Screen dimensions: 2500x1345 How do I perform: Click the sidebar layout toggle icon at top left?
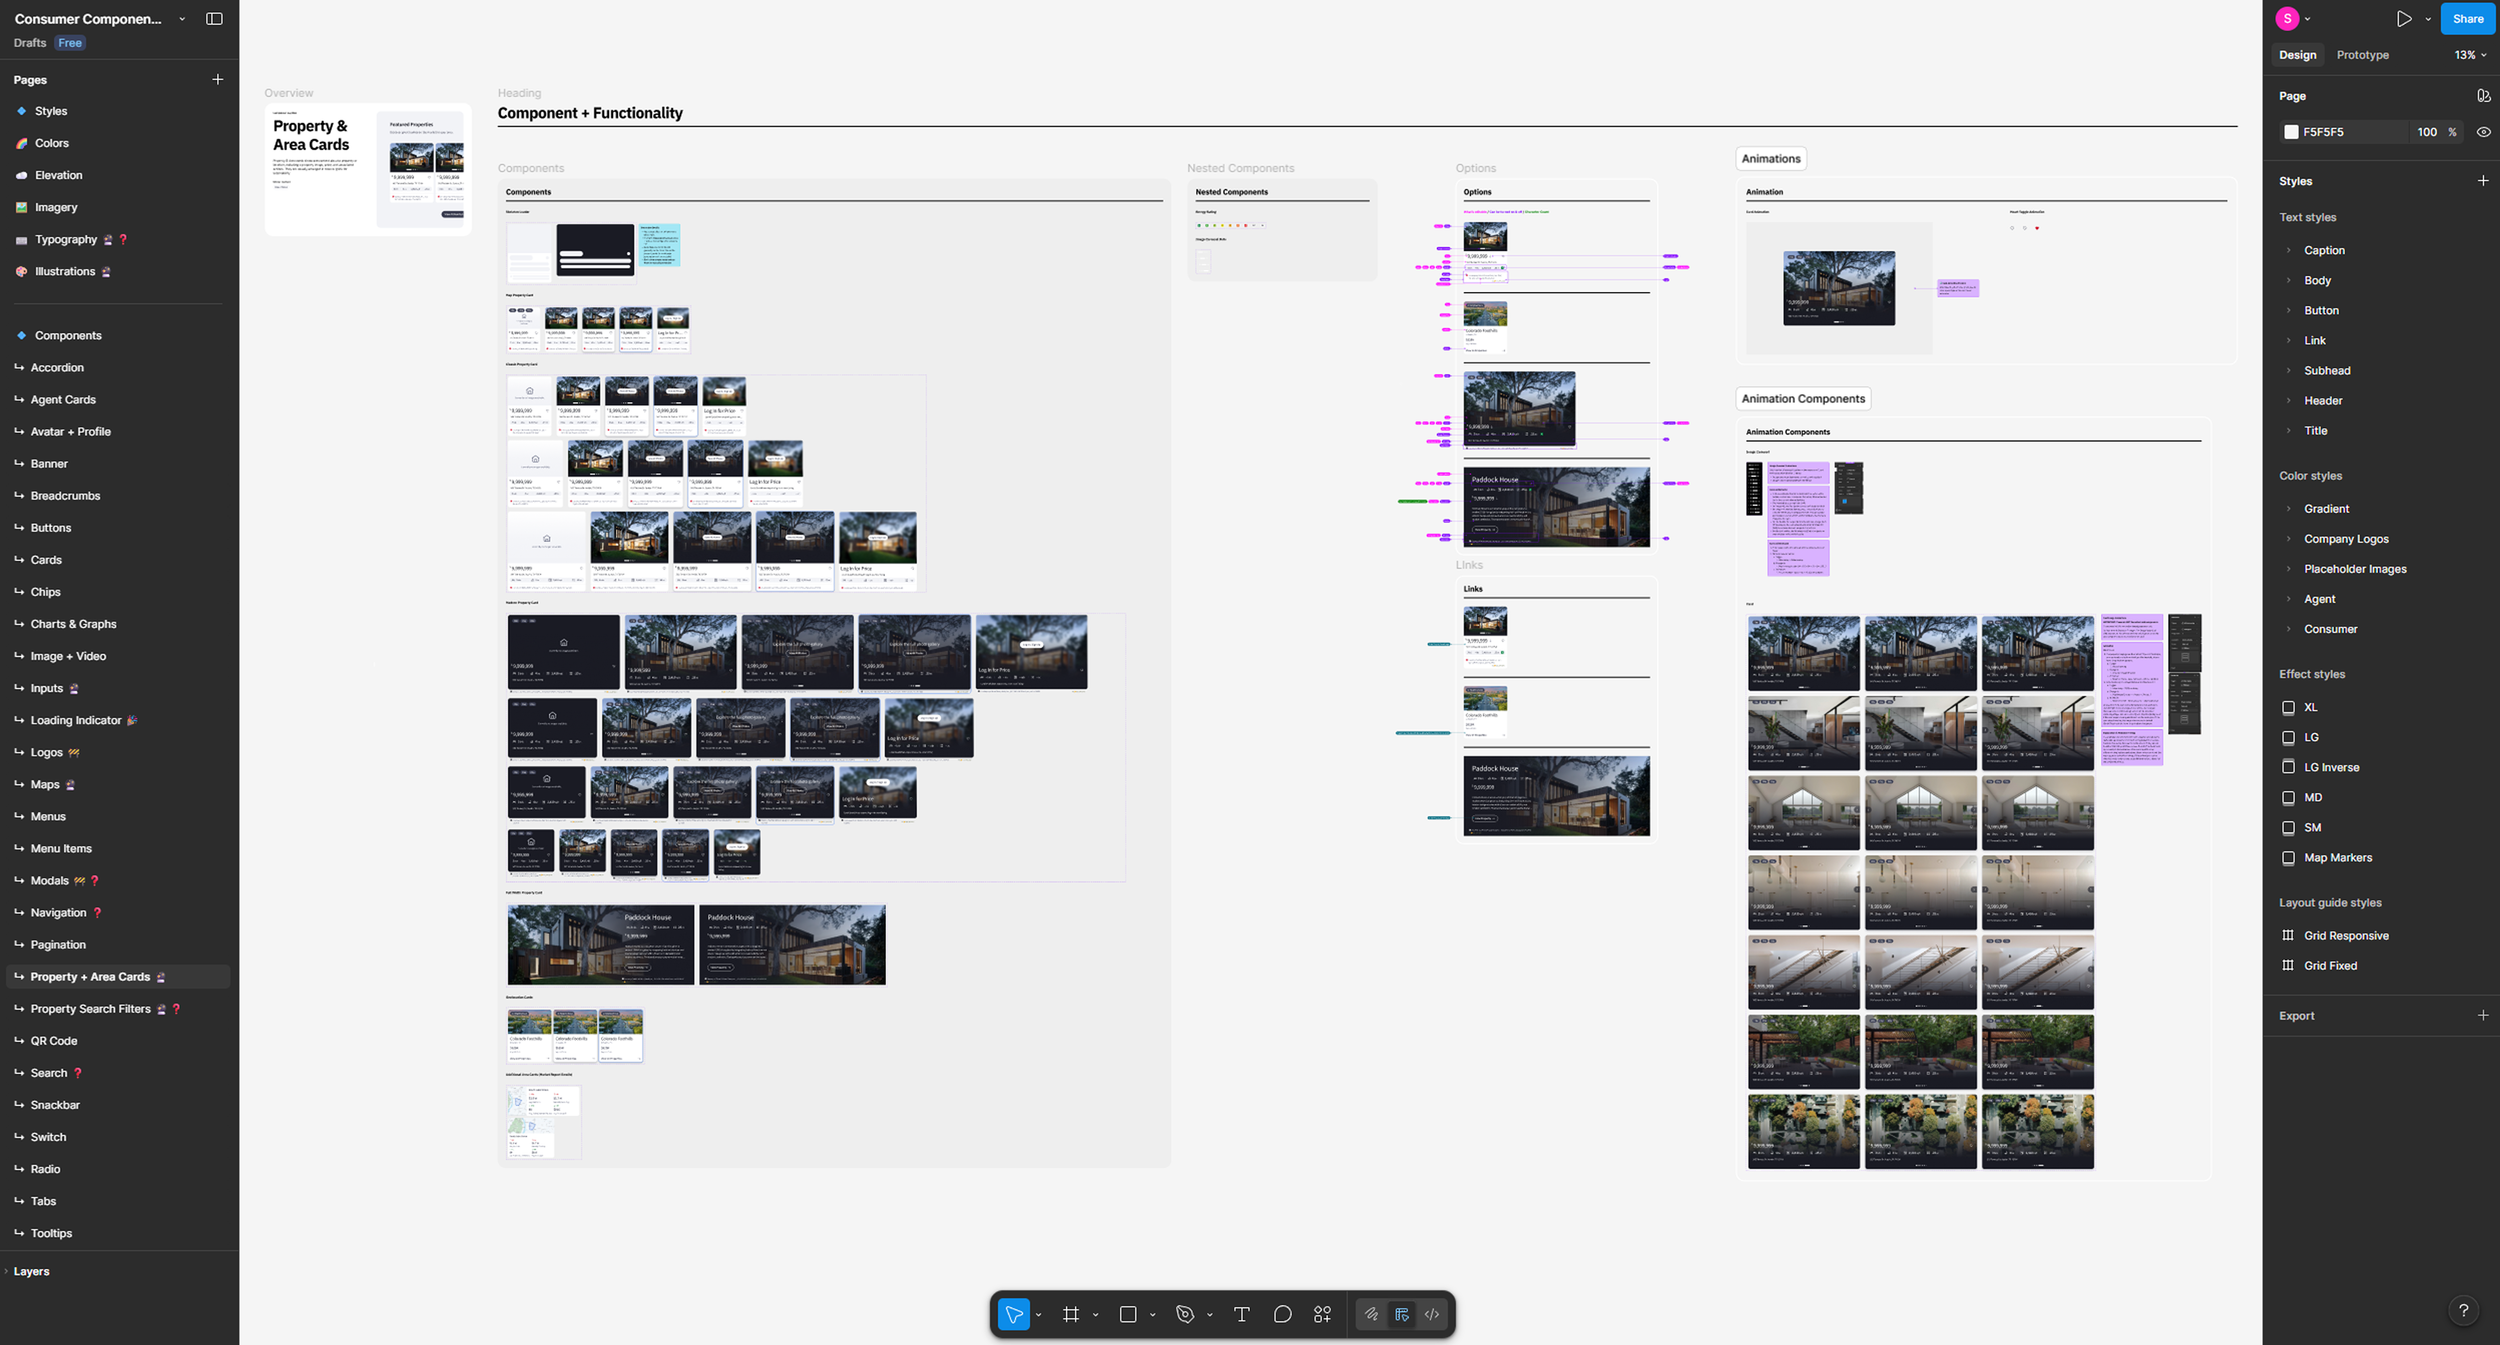click(x=214, y=19)
